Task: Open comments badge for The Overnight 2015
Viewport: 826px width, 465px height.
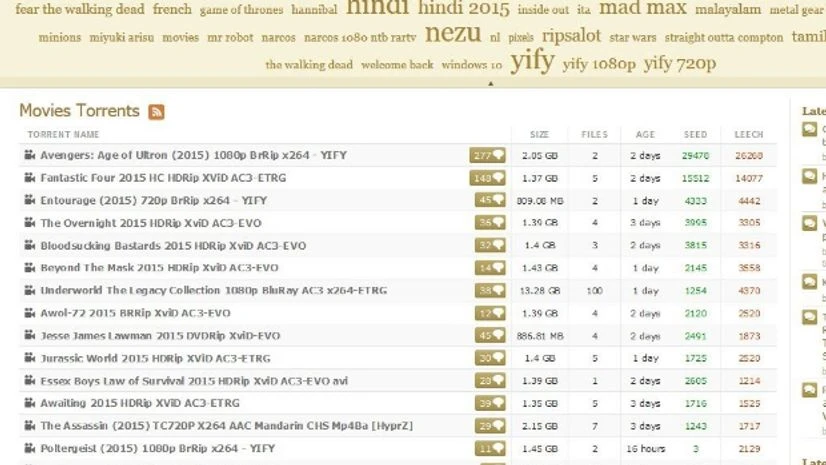Action: pos(490,223)
